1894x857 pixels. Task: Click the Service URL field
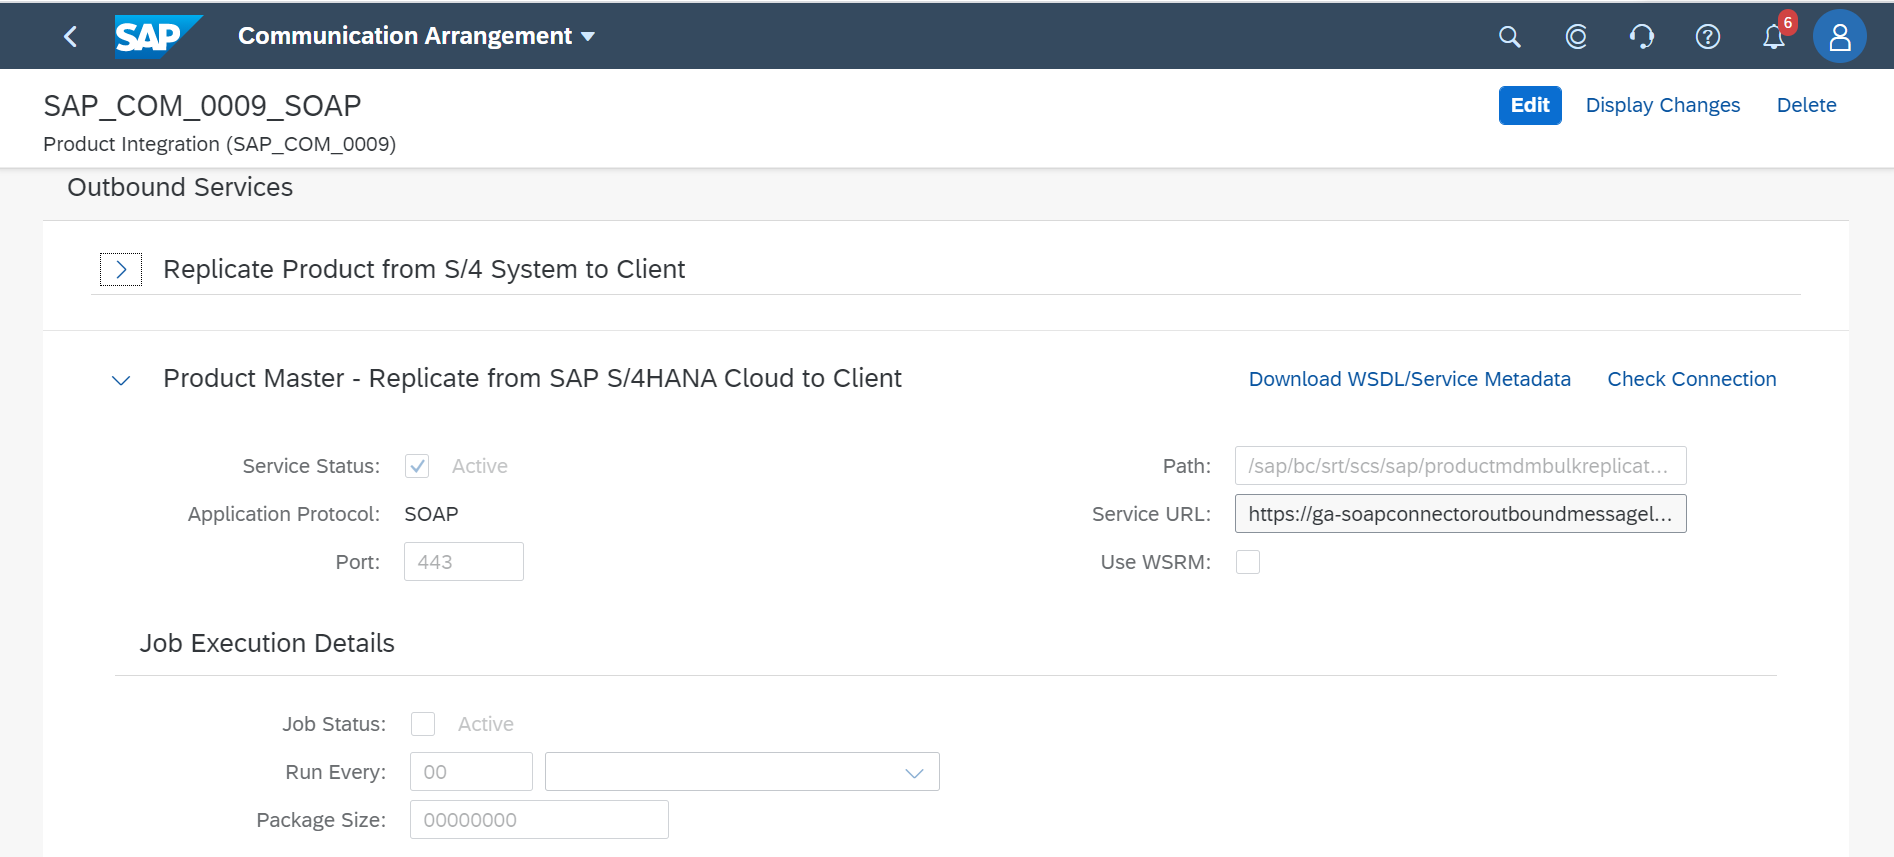point(1461,514)
